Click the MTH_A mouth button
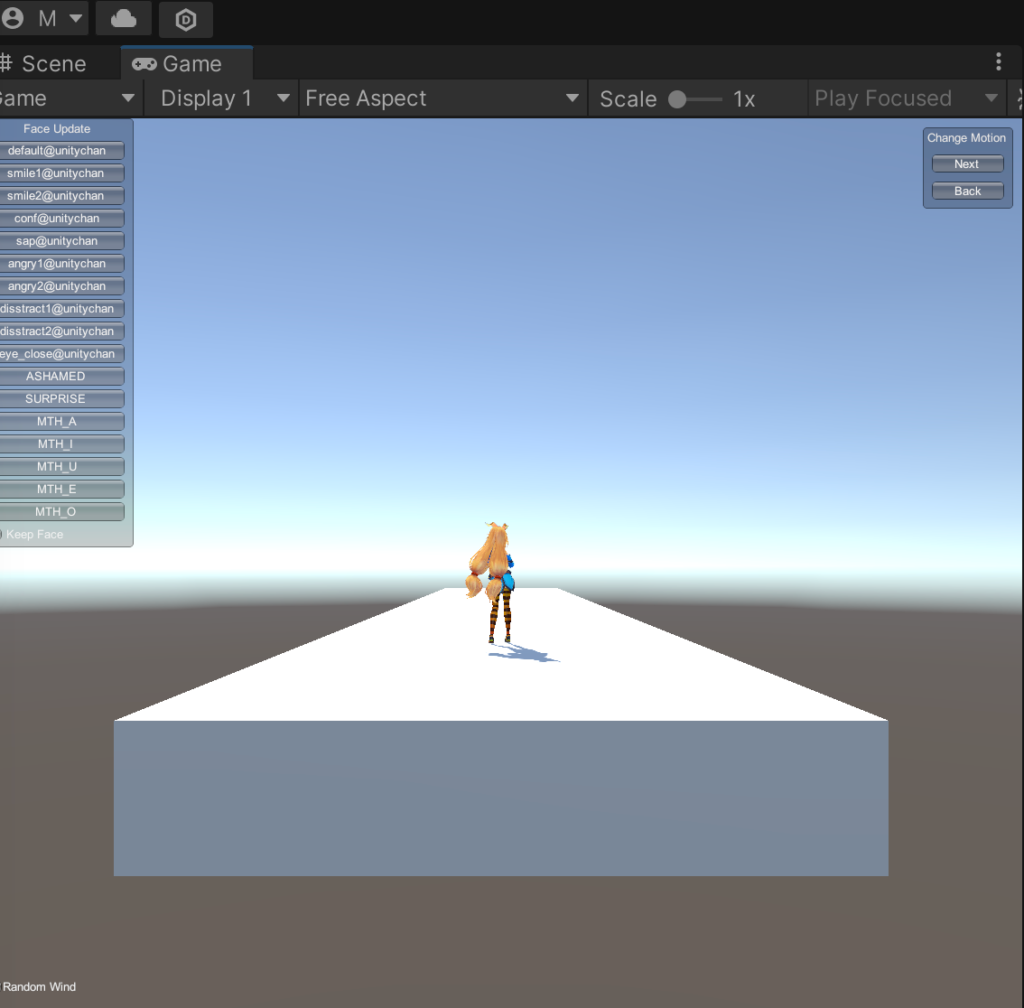 [61, 422]
